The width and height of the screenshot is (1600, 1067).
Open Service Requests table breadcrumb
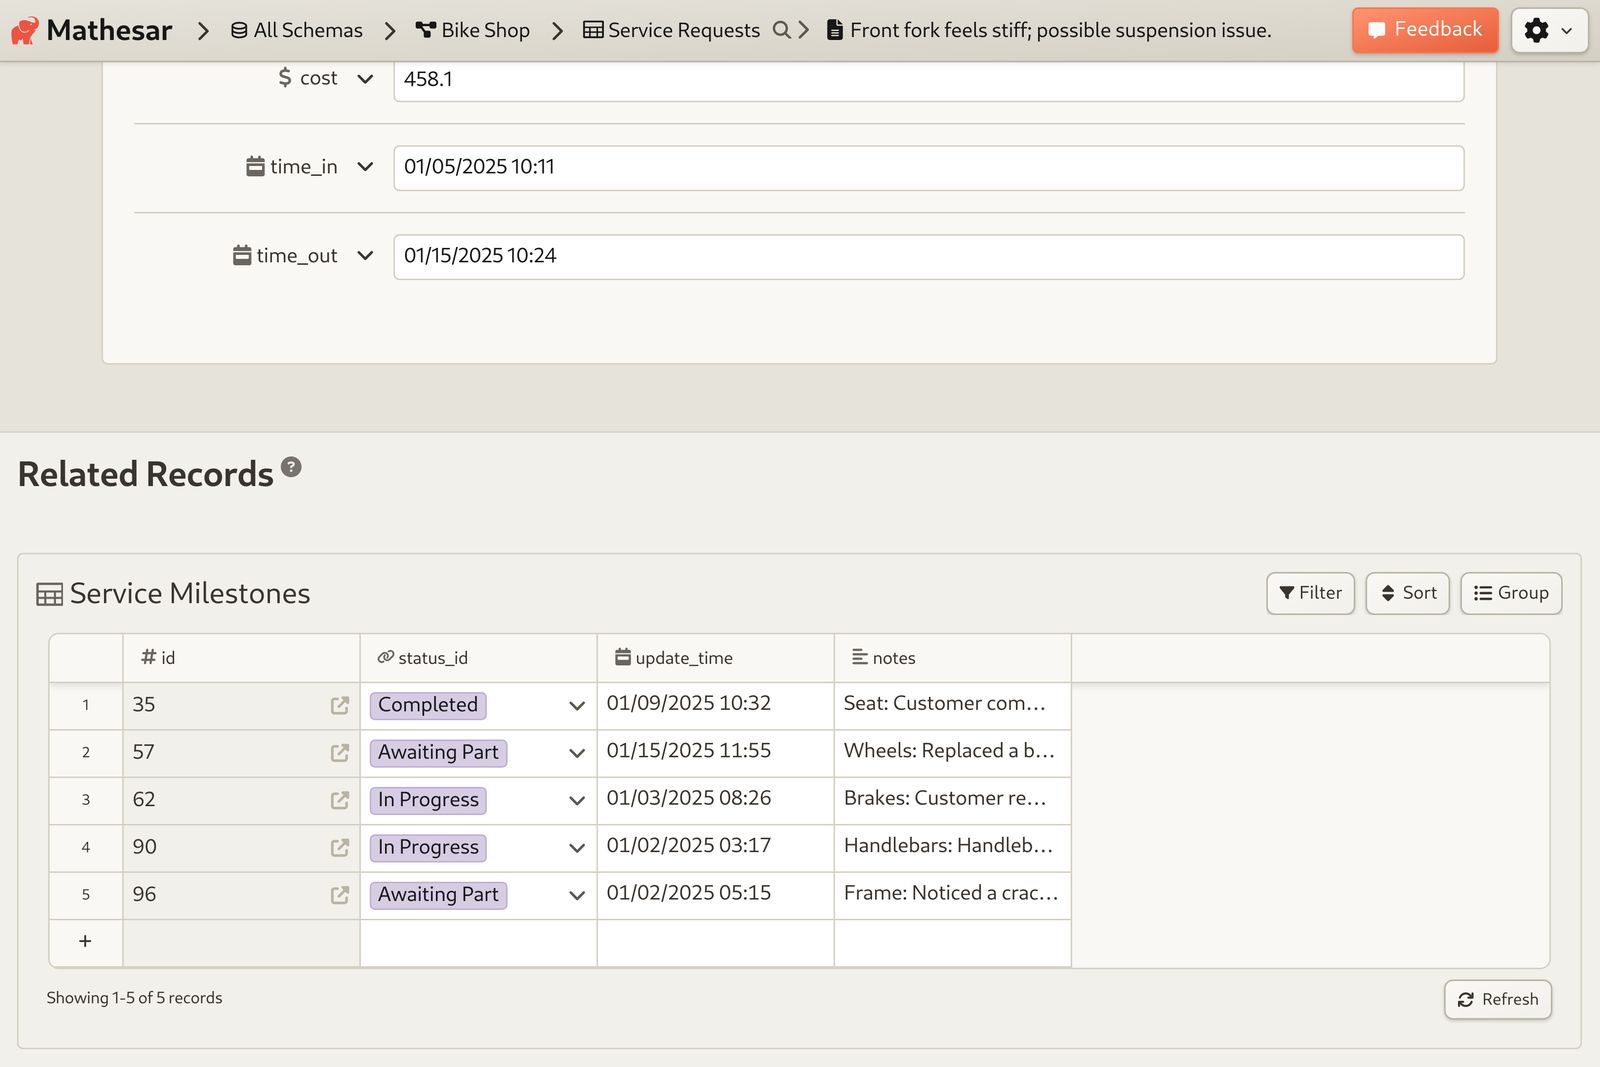672,30
